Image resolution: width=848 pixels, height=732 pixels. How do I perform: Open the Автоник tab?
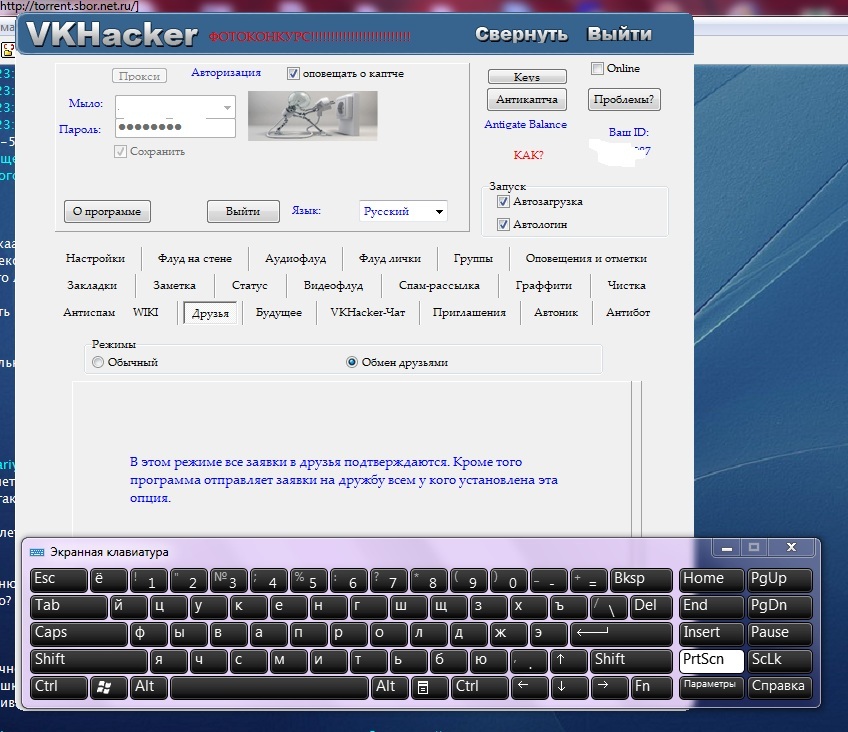coord(556,312)
